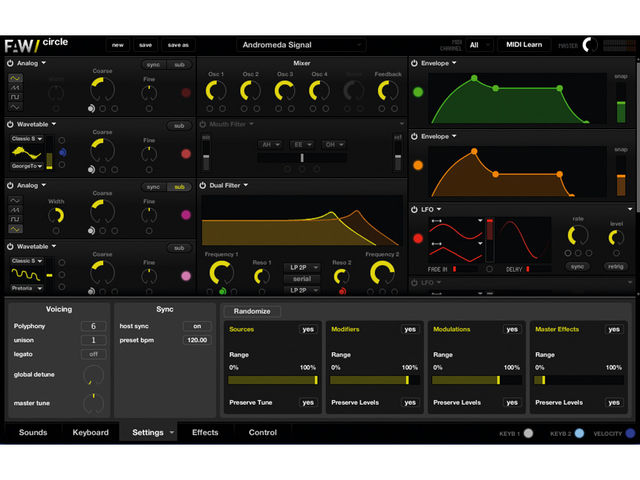The height and width of the screenshot is (480, 640).
Task: Open the AH vowel dropdown
Action: [270, 144]
